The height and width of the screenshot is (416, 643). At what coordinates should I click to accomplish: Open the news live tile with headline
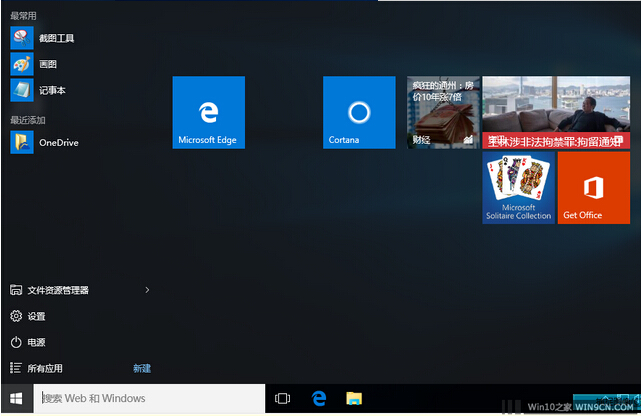tap(556, 112)
